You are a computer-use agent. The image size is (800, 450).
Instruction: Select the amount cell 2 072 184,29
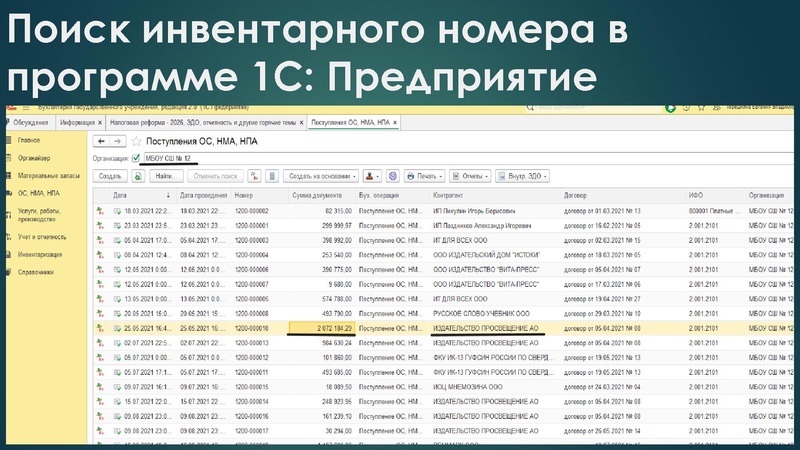[321, 328]
